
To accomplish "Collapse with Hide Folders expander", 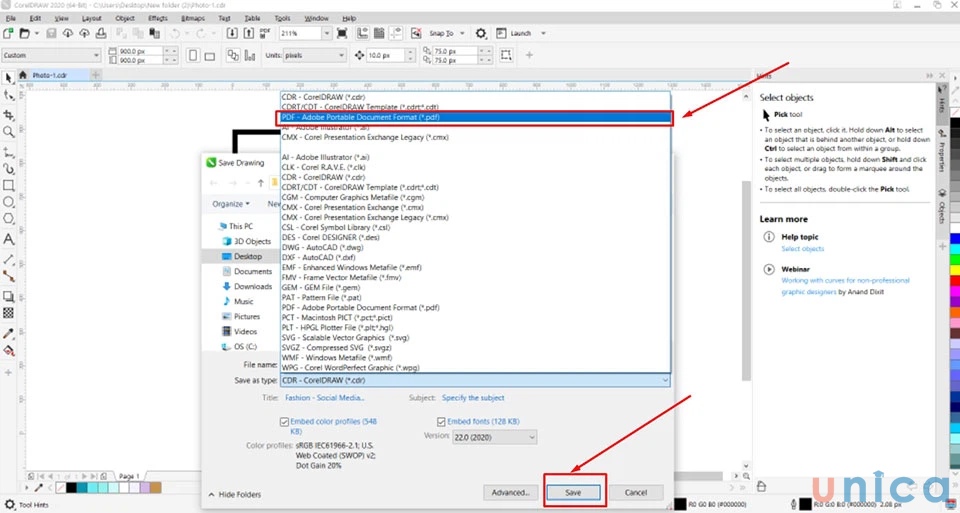I will 235,494.
